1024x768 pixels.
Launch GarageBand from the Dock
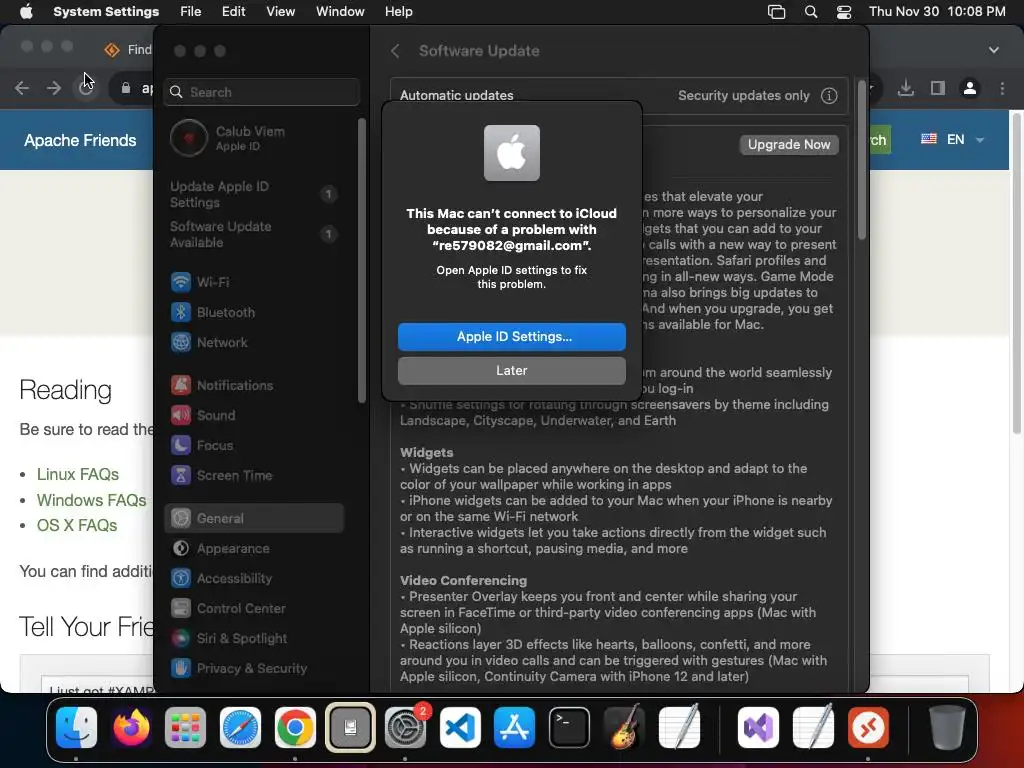[x=624, y=727]
